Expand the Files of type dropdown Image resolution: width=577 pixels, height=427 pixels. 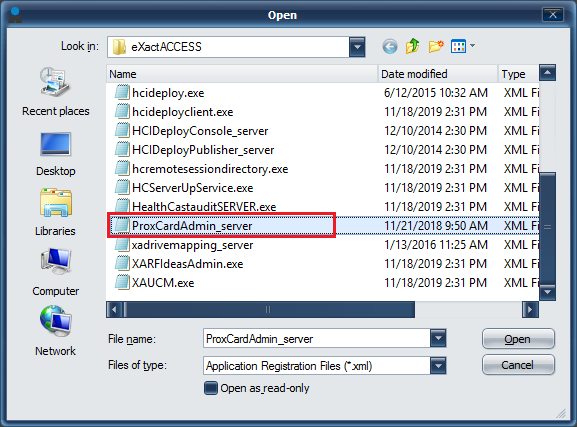click(x=438, y=366)
